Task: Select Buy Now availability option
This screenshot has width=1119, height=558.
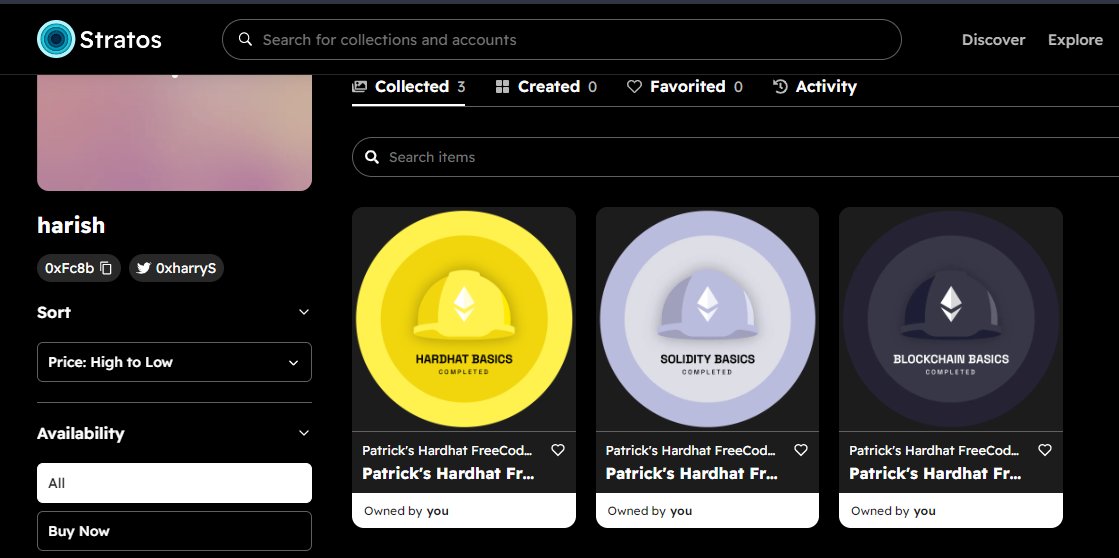Action: coord(174,531)
